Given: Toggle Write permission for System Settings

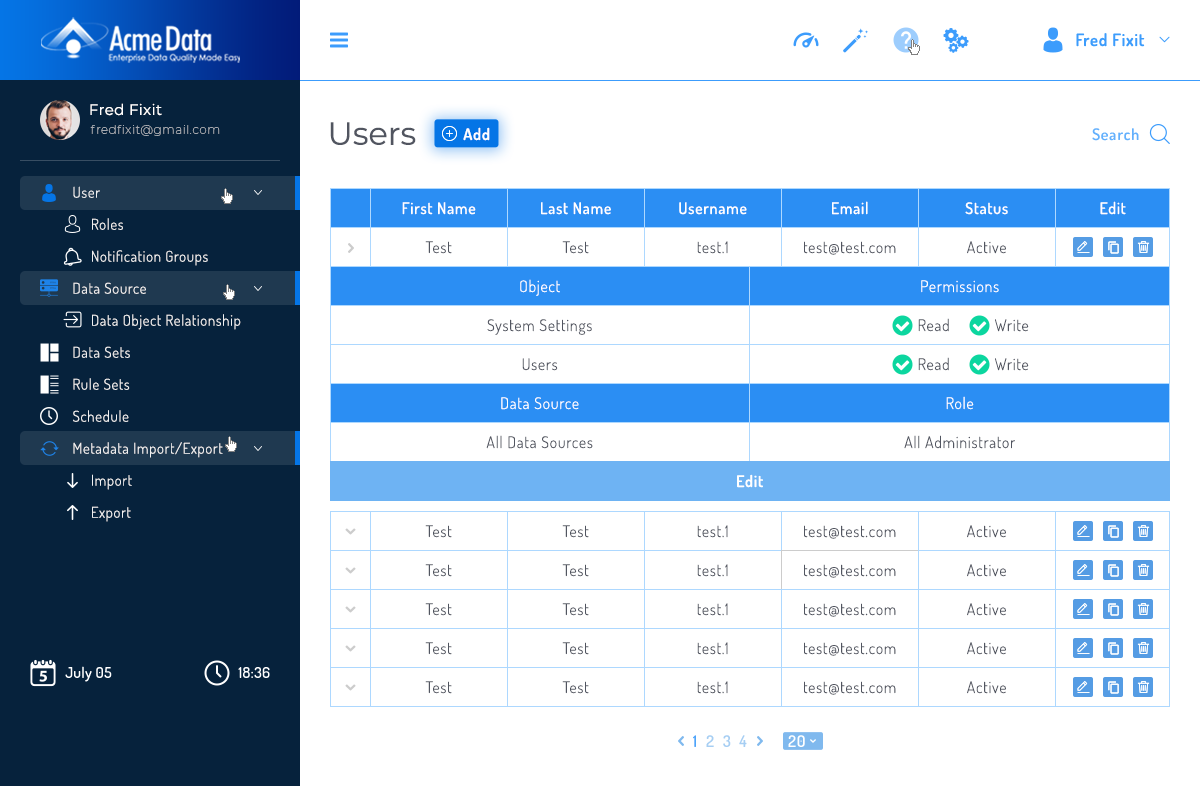Looking at the screenshot, I should [x=979, y=326].
